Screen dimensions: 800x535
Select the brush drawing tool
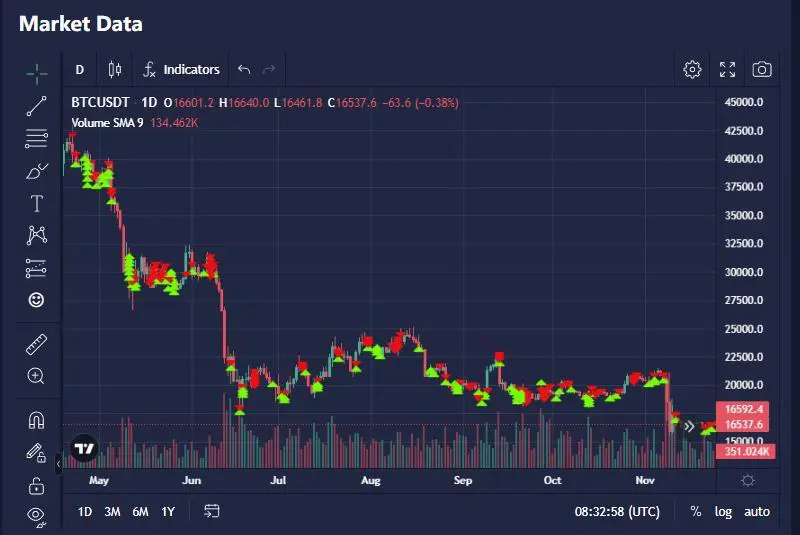36,171
